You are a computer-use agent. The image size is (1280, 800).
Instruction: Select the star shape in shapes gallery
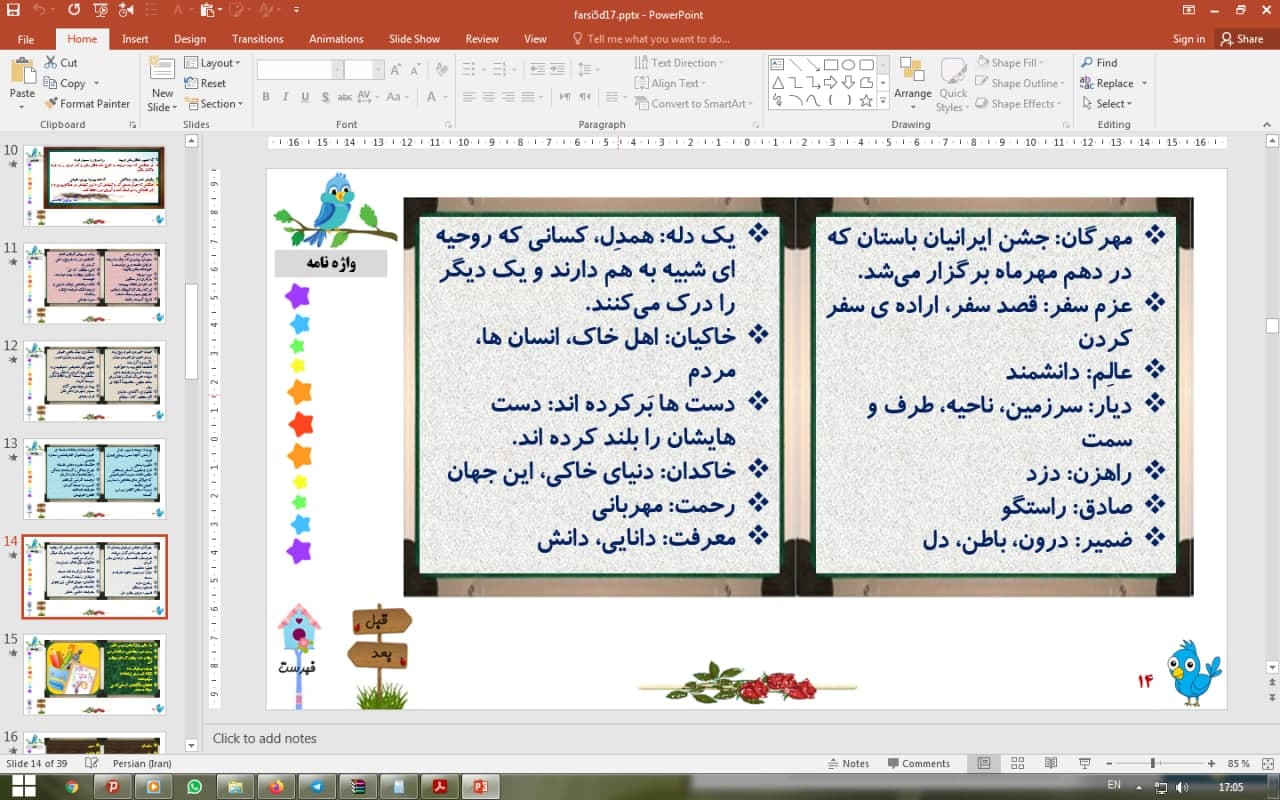tap(866, 101)
